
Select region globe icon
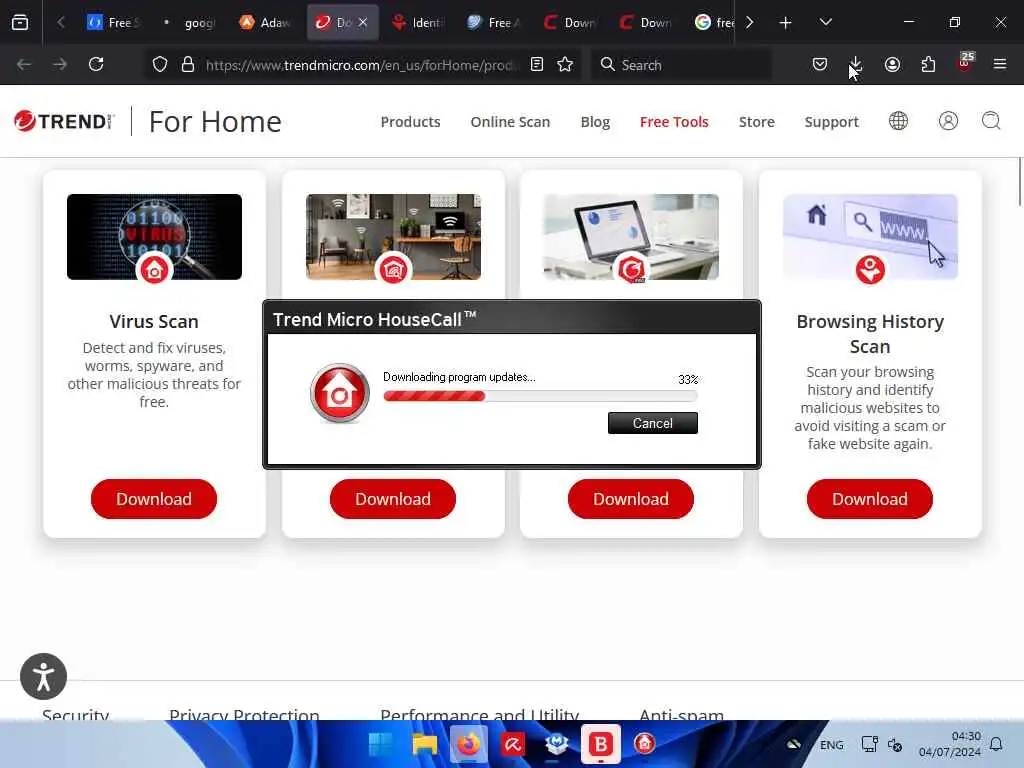898,121
